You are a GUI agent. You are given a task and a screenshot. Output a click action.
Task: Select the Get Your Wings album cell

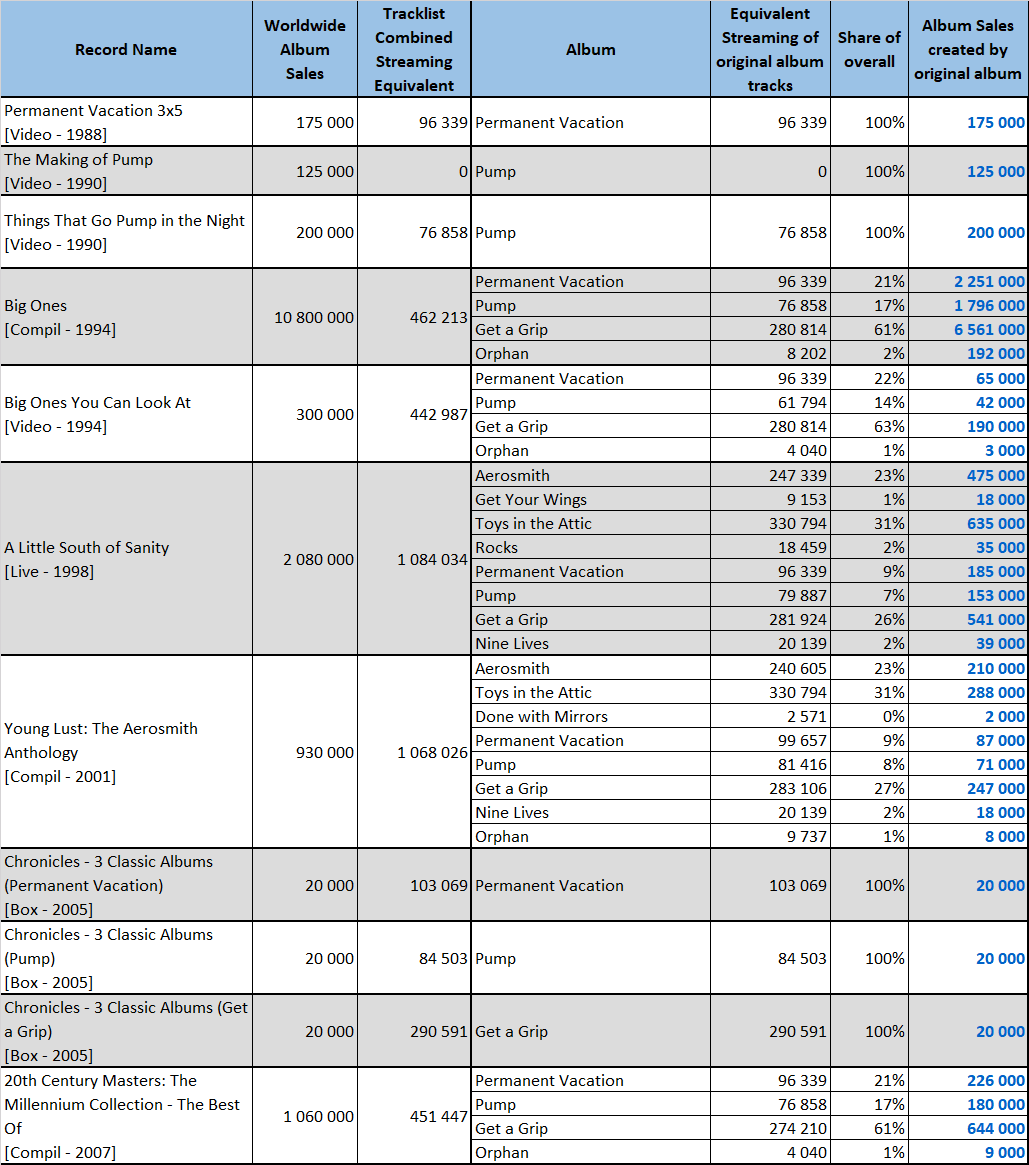coord(591,499)
